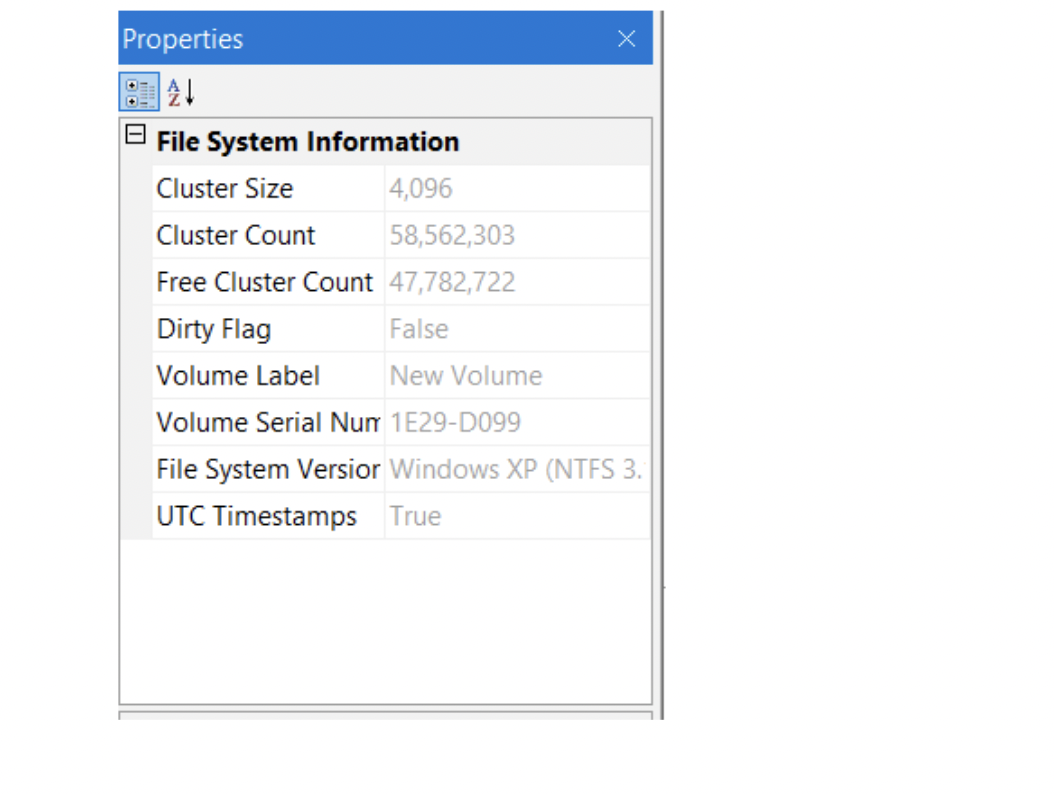This screenshot has width=1054, height=794.
Task: Select the Volume Serial Number label
Action: pos(268,422)
